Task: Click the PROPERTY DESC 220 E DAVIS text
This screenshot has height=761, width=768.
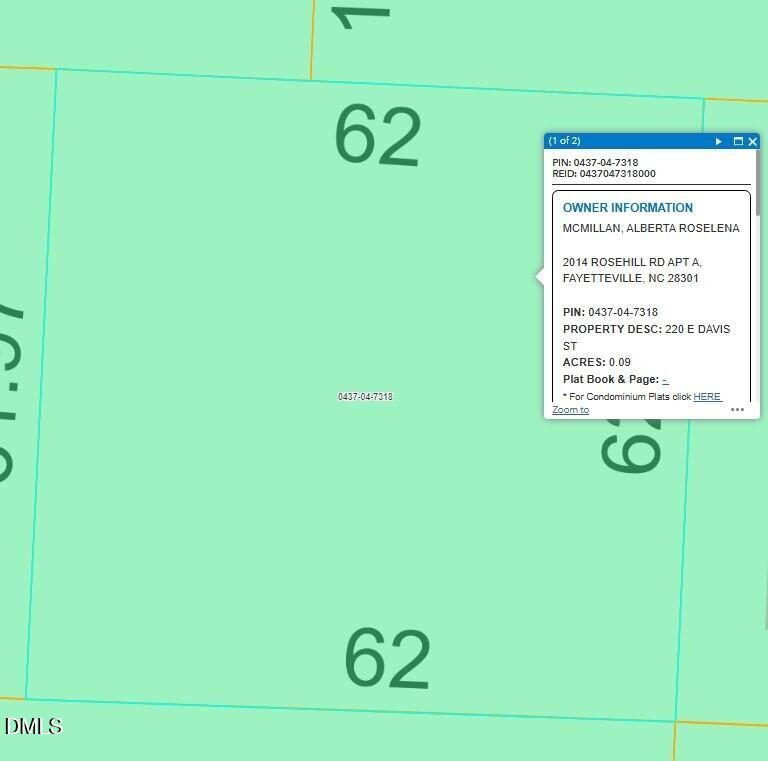Action: click(647, 337)
